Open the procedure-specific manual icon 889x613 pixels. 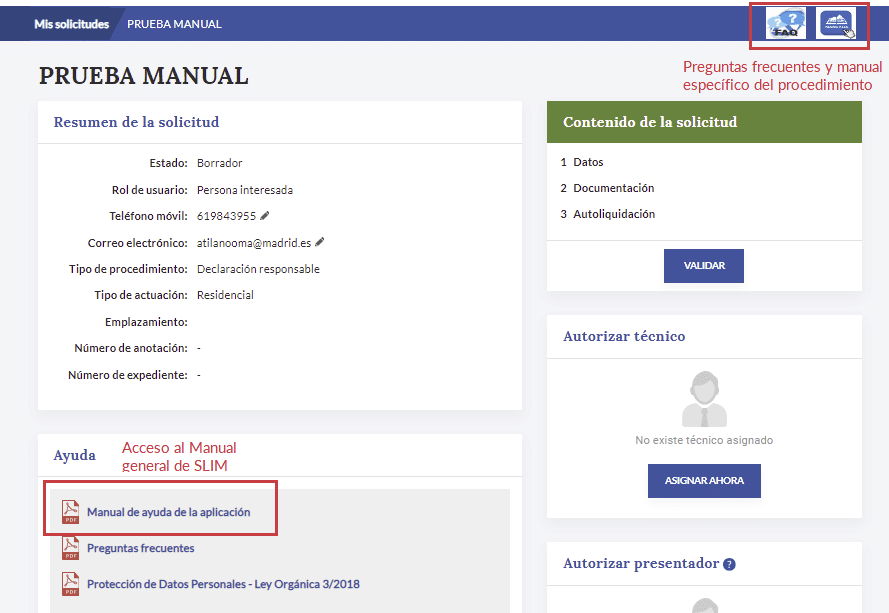[837, 23]
